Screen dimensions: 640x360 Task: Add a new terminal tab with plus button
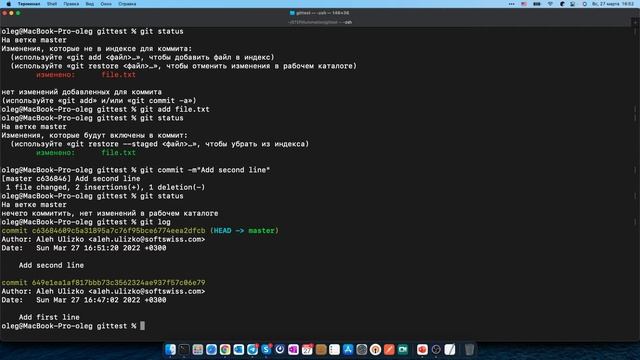[x=635, y=22]
